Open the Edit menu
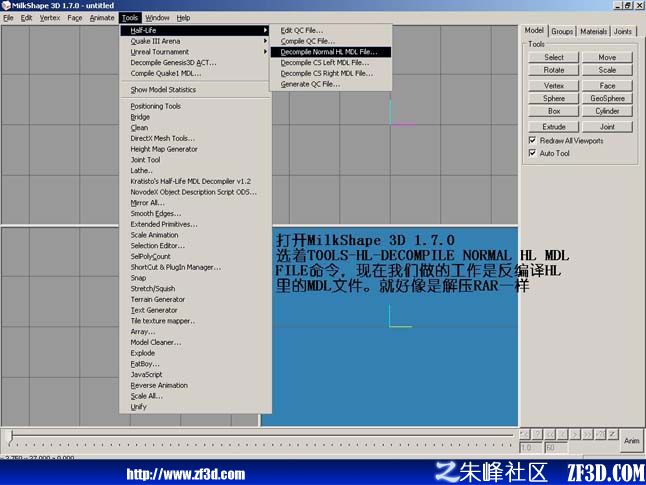The width and height of the screenshot is (646, 485). coord(26,18)
